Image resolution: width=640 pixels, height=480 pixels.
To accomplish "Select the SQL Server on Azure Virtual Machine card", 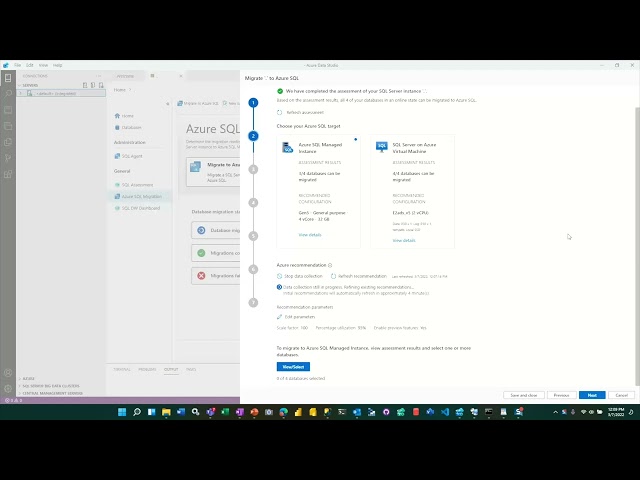I will (x=412, y=191).
